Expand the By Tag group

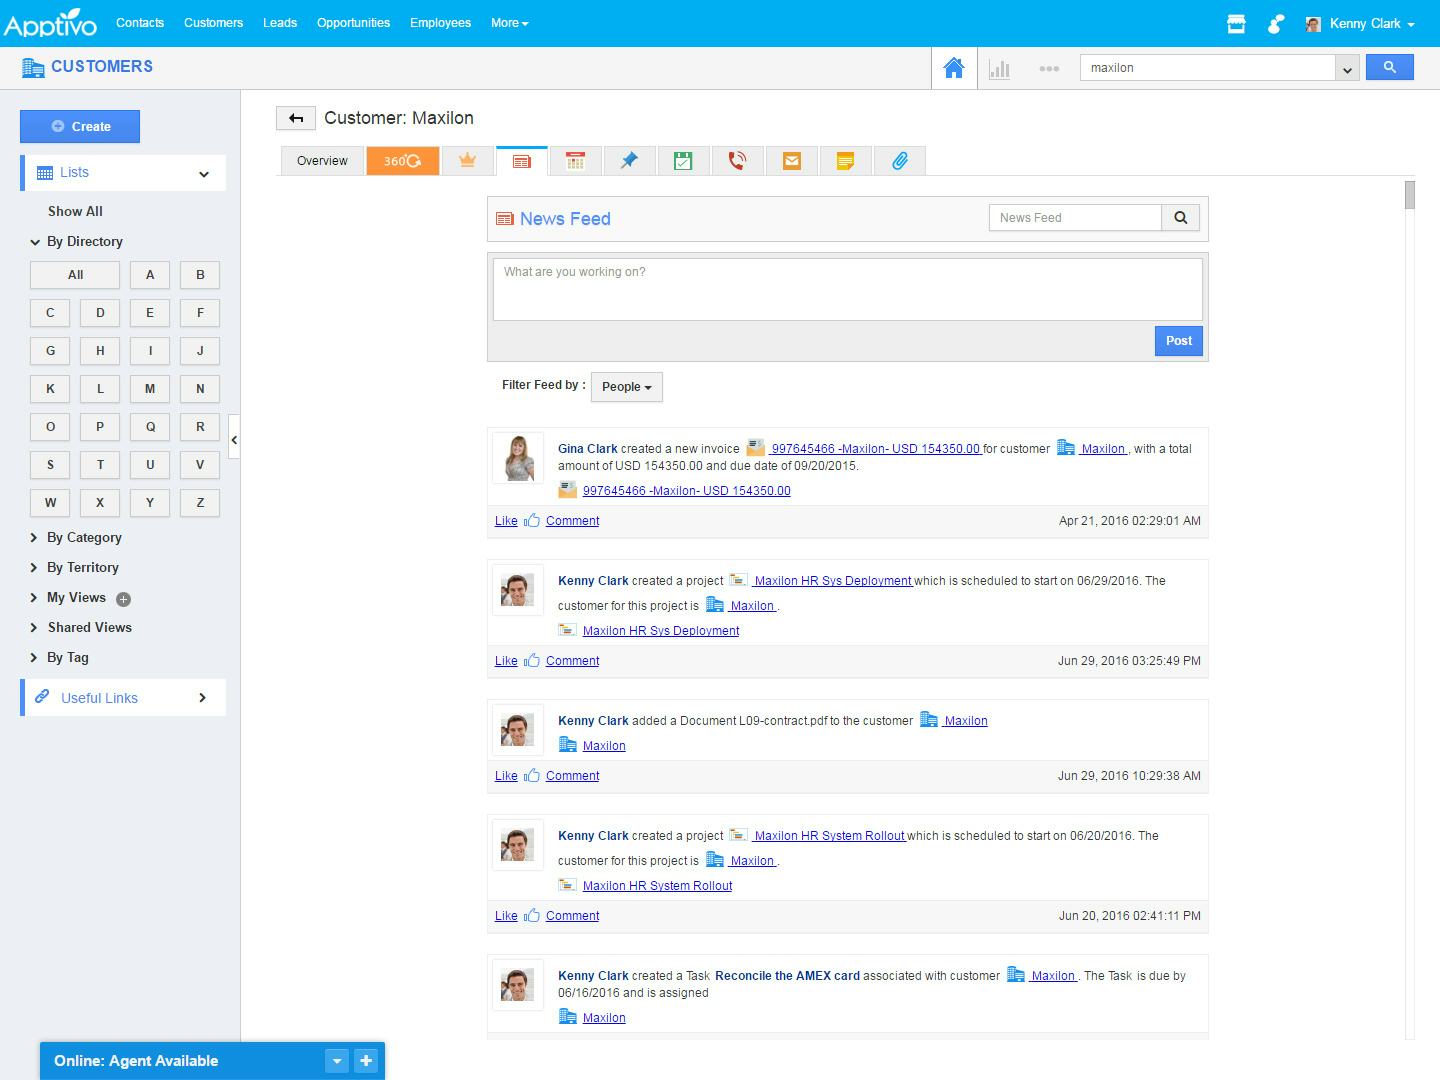pyautogui.click(x=34, y=658)
